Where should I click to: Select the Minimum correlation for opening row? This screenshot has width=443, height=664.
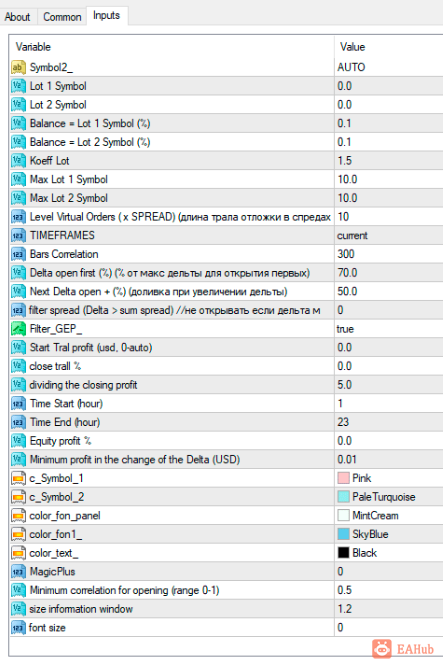click(x=227, y=590)
